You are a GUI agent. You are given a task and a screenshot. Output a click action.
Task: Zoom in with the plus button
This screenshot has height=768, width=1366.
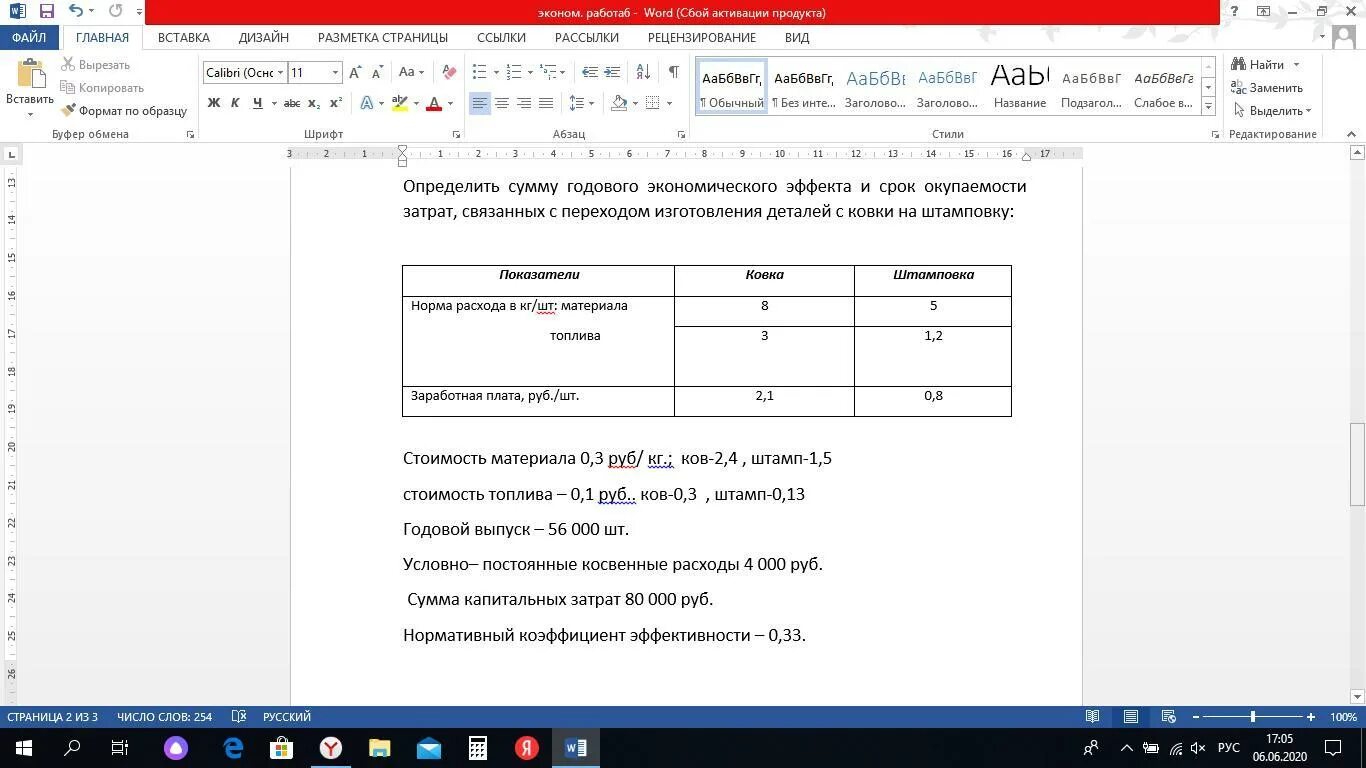point(1310,717)
